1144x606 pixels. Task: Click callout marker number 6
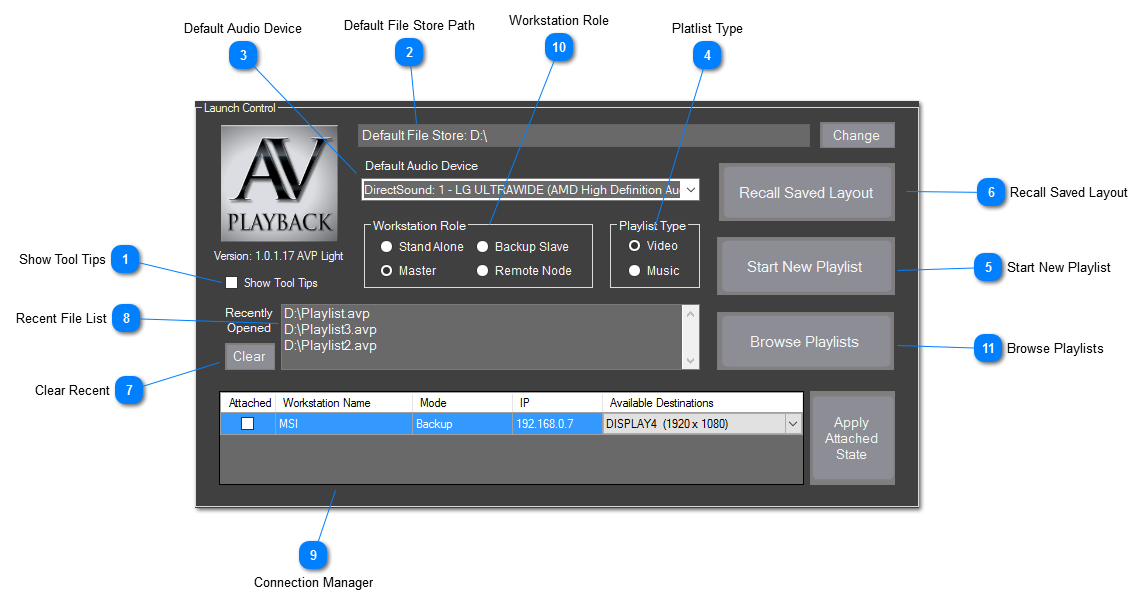pos(990,192)
